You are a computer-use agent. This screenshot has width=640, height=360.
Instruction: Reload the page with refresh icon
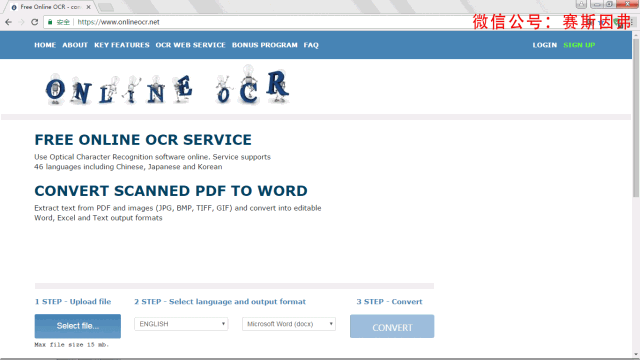click(35, 22)
